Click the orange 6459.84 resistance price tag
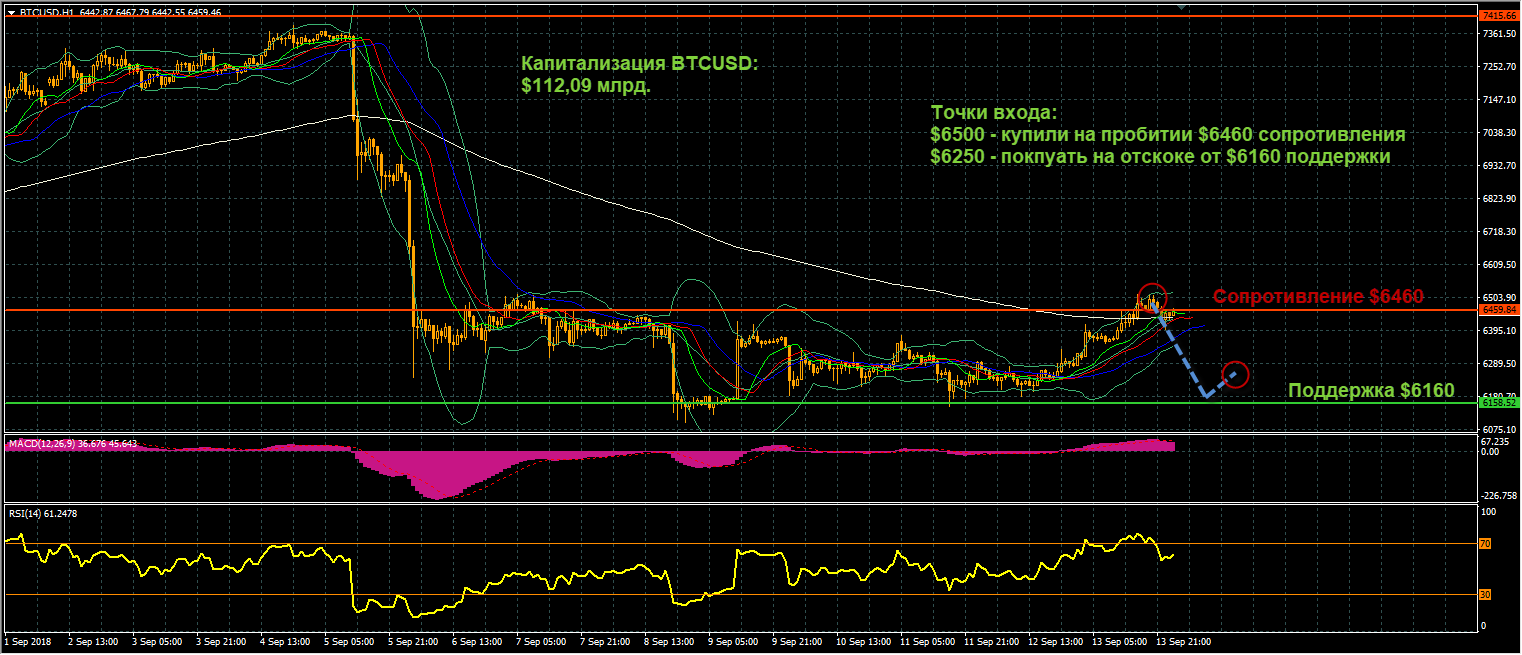This screenshot has width=1522, height=655. tap(1498, 310)
